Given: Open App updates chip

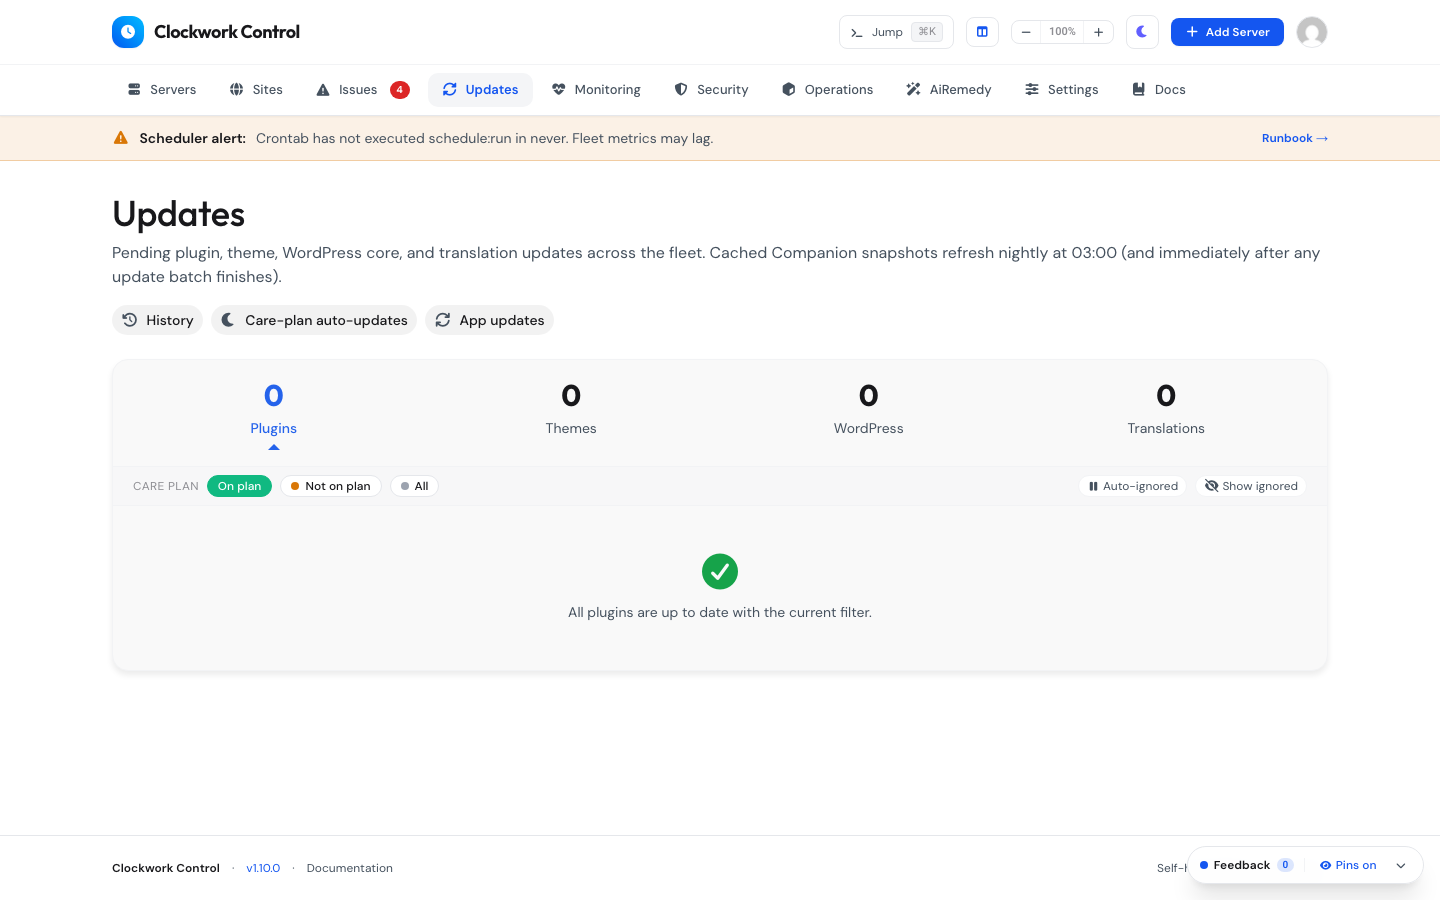Looking at the screenshot, I should 490,320.
